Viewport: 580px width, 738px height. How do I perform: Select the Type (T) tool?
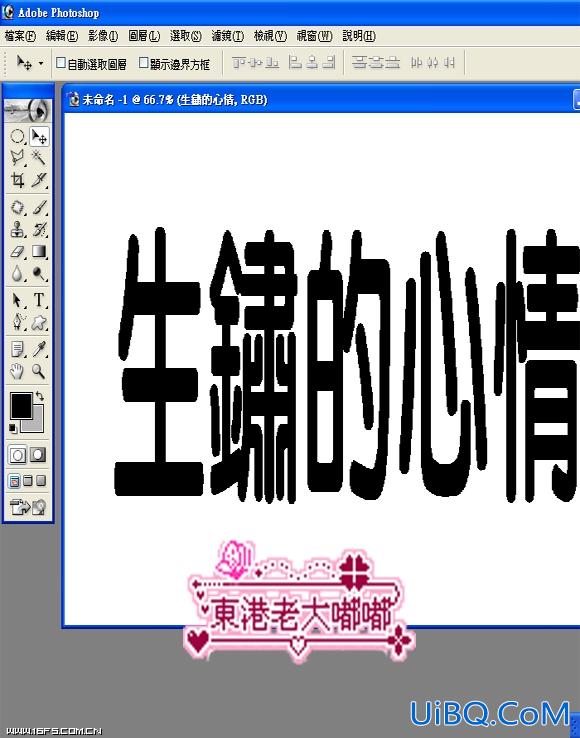point(39,300)
